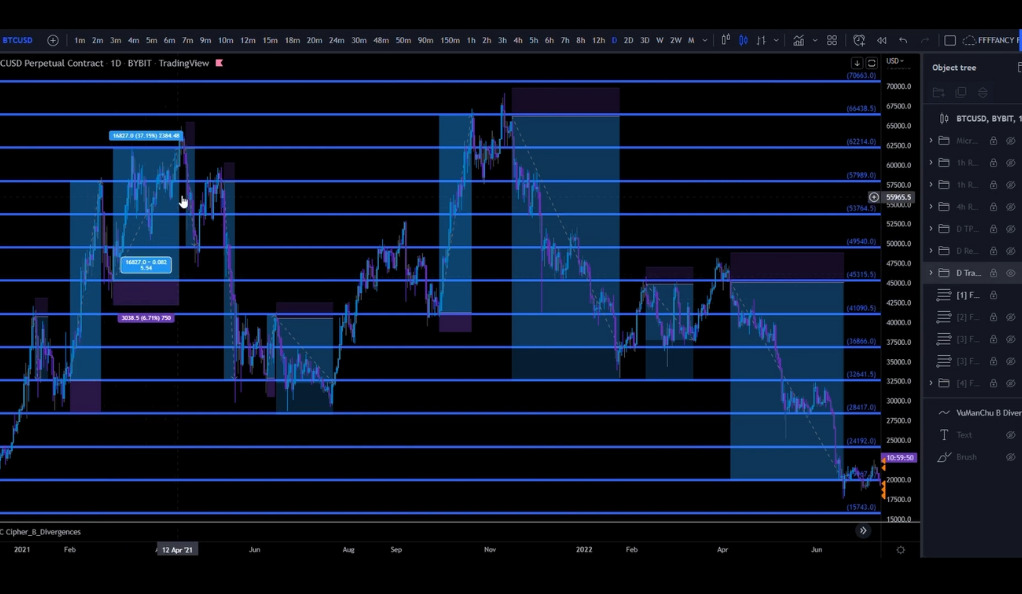Create an alert with the alarm clock icon

pos(859,40)
